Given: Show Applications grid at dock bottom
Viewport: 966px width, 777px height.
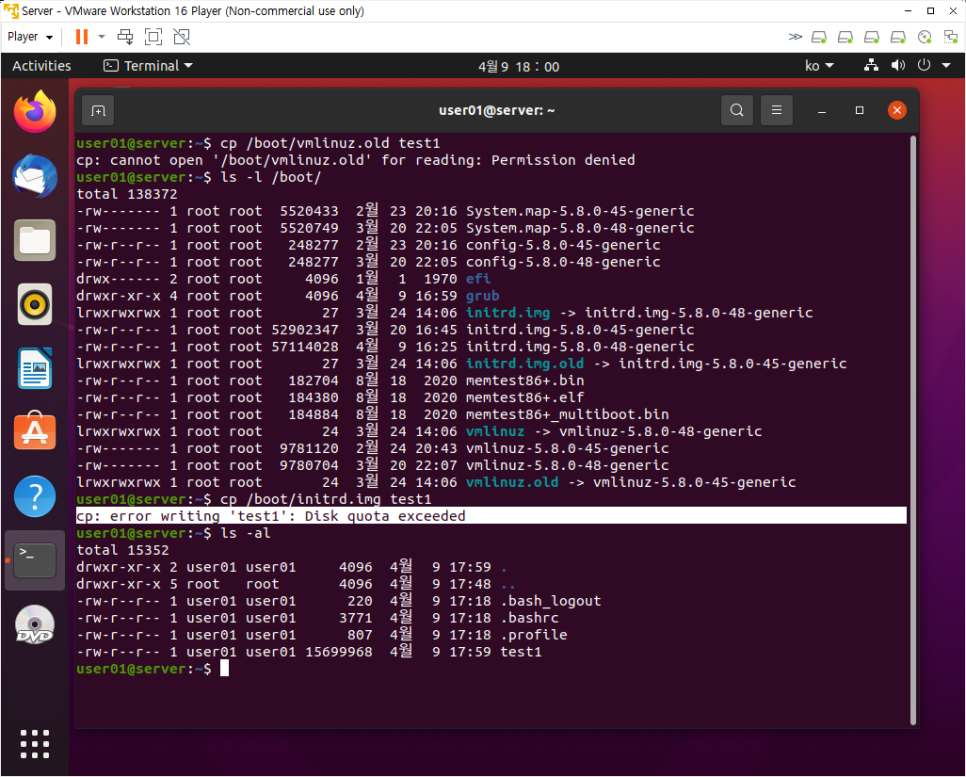Looking at the screenshot, I should [35, 744].
